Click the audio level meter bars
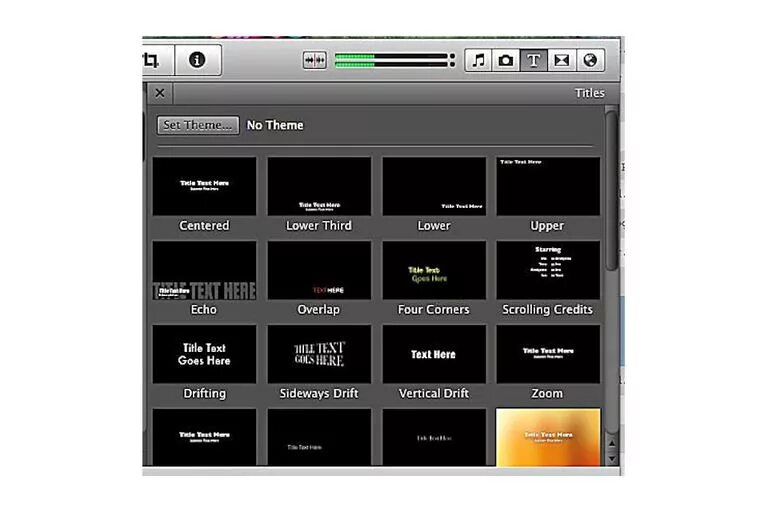 pos(391,60)
